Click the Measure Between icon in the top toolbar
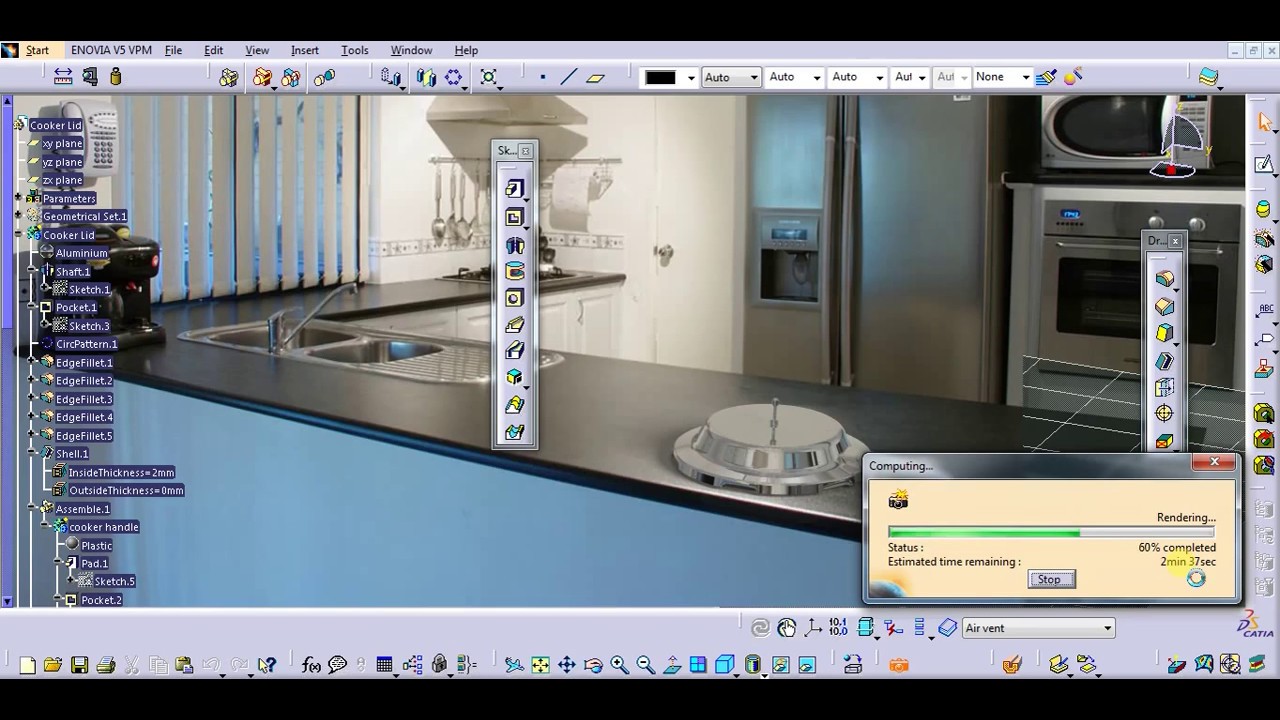The height and width of the screenshot is (720, 1280). click(63, 77)
